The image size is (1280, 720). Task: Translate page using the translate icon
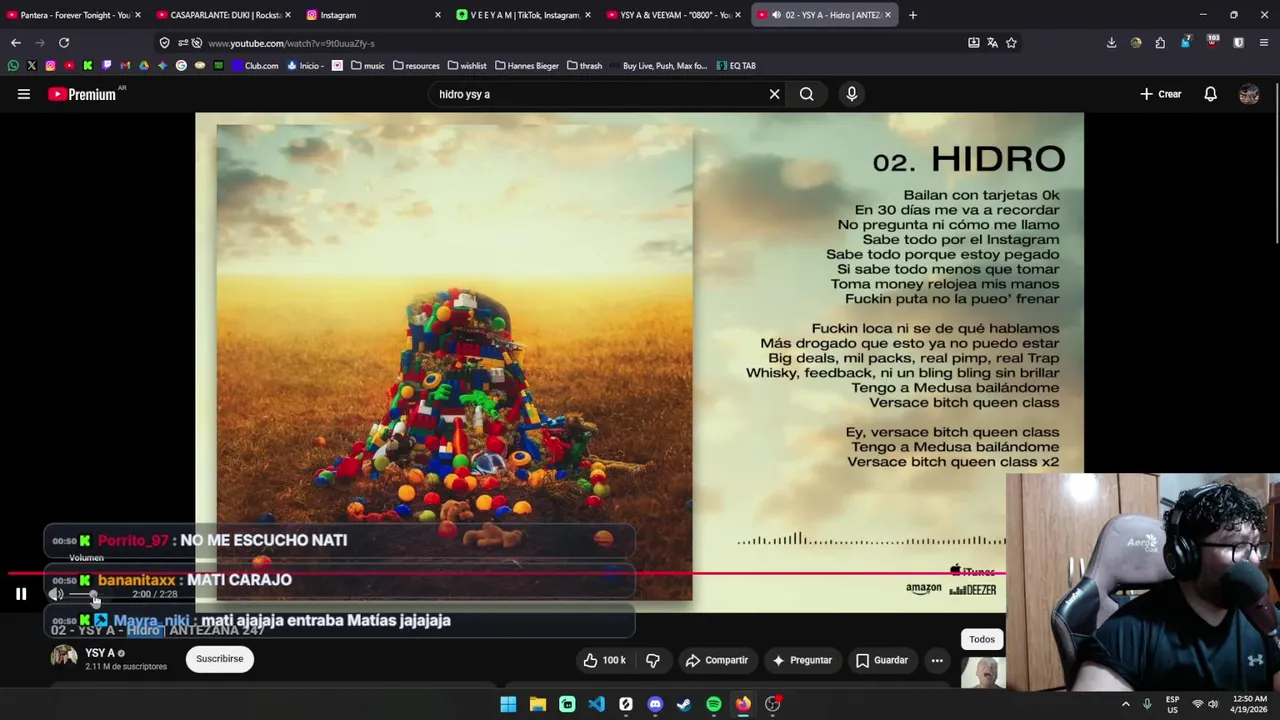point(992,43)
